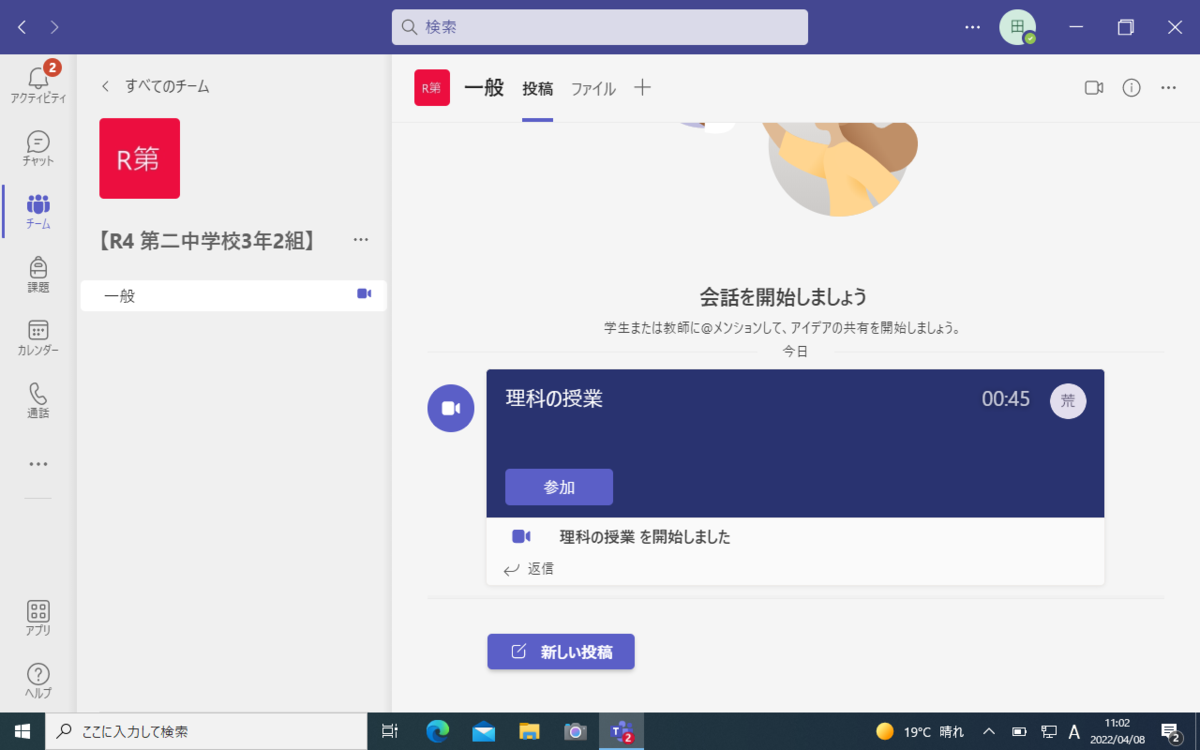Click the 新しい投稿 button

(x=561, y=652)
